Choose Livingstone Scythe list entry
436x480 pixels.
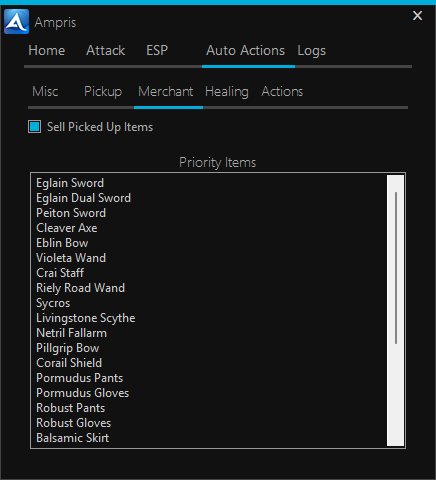(x=86, y=318)
